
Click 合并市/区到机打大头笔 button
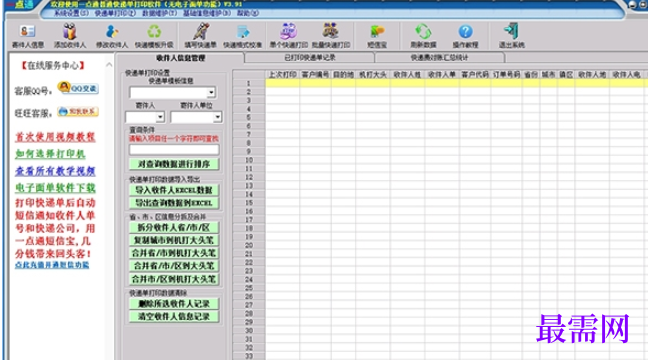coord(174,279)
